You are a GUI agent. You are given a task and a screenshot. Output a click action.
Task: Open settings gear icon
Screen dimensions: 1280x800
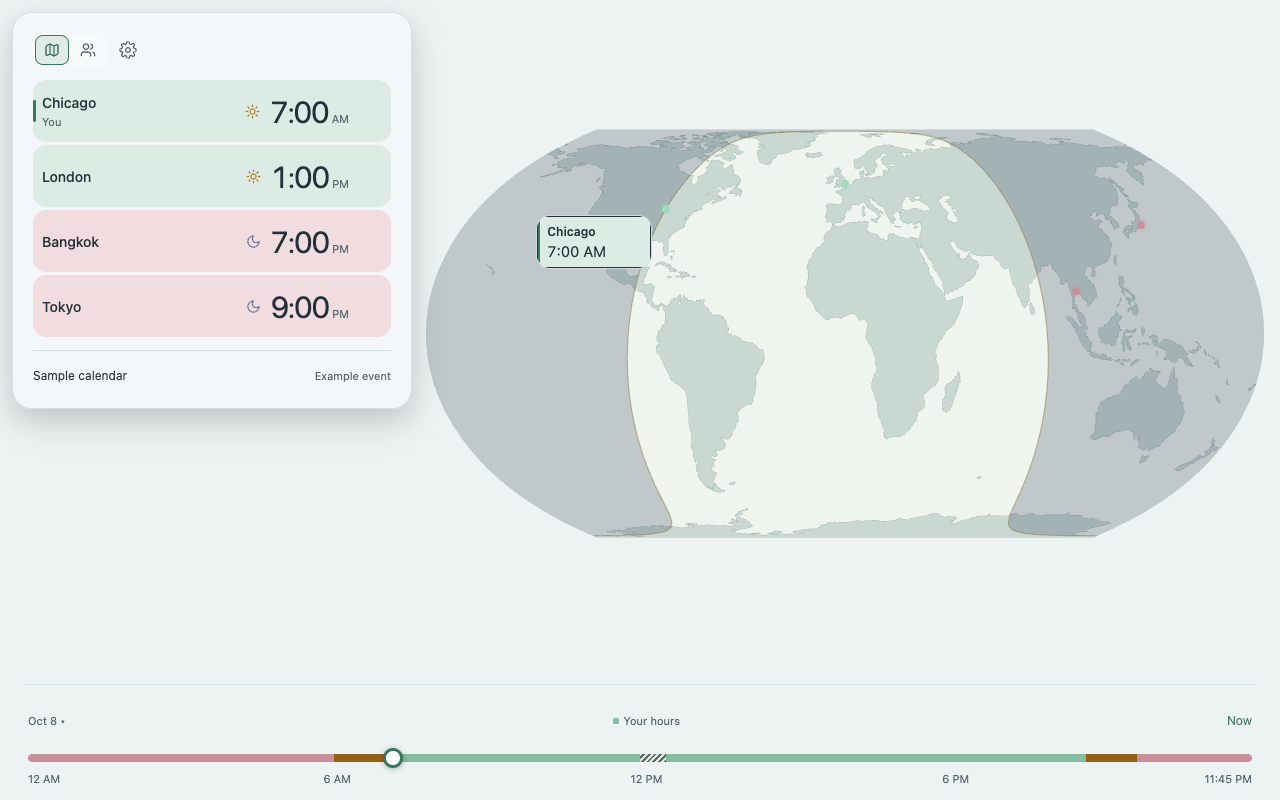point(128,50)
